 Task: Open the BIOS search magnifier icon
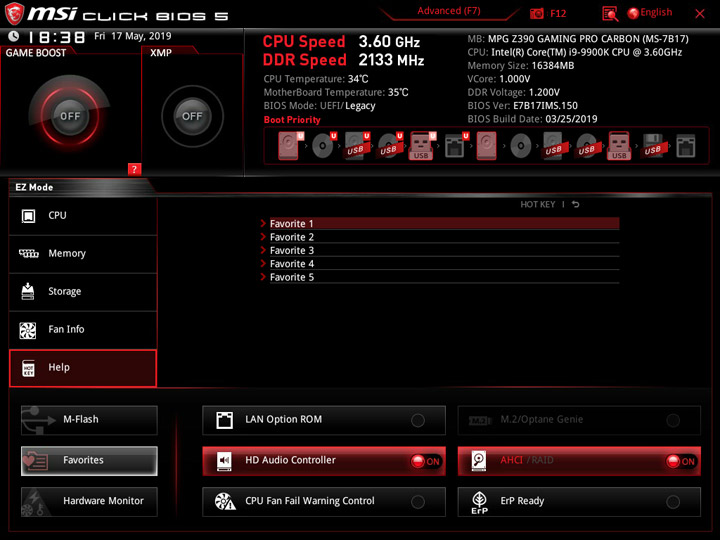click(610, 14)
